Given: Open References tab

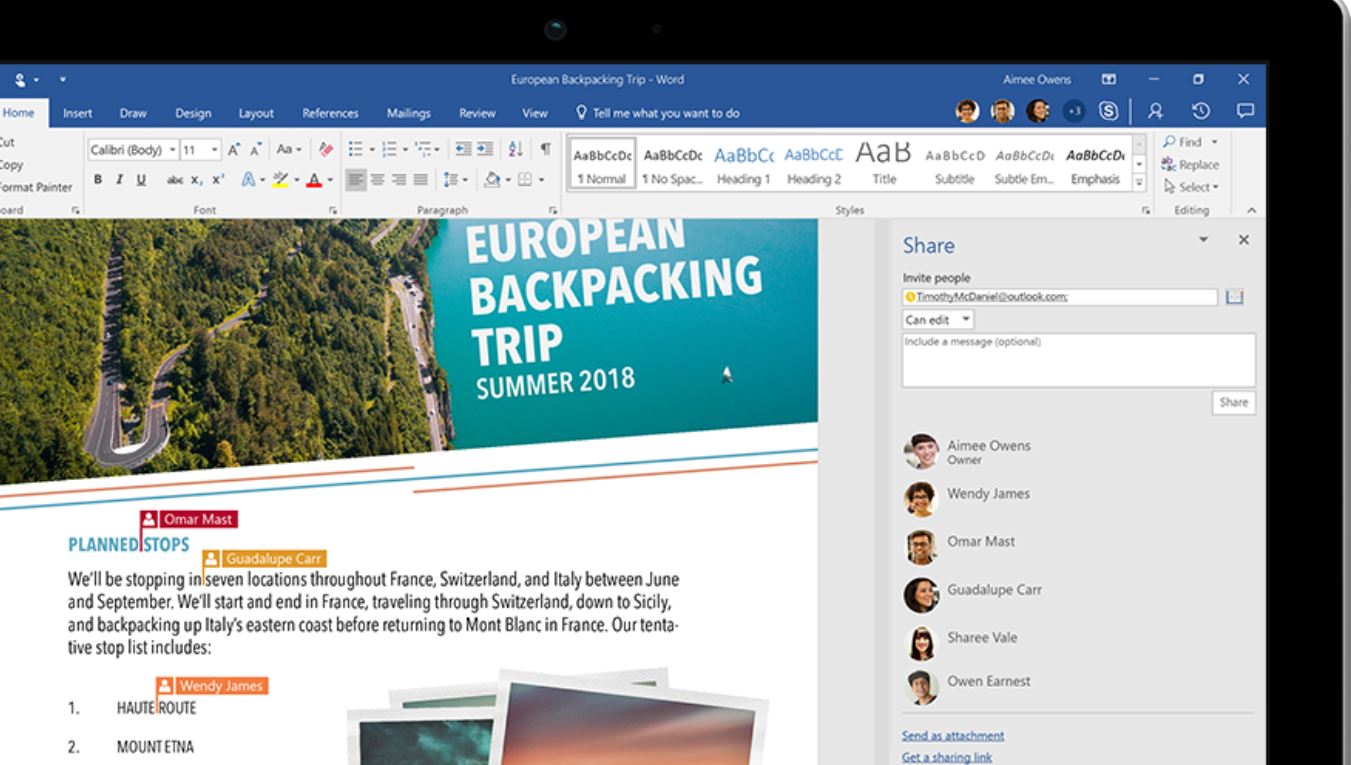Looking at the screenshot, I should [x=330, y=113].
